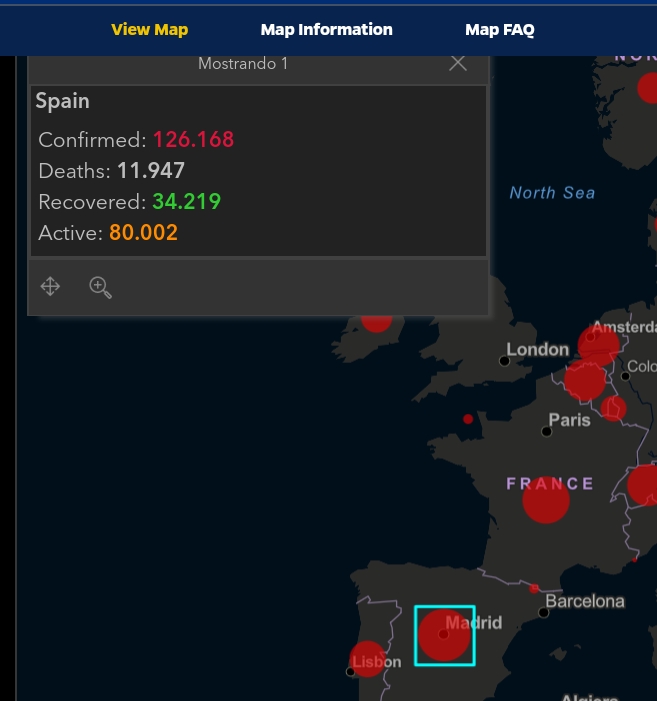The width and height of the screenshot is (657, 701).
Task: Open the Map FAQ tab
Action: click(x=499, y=29)
